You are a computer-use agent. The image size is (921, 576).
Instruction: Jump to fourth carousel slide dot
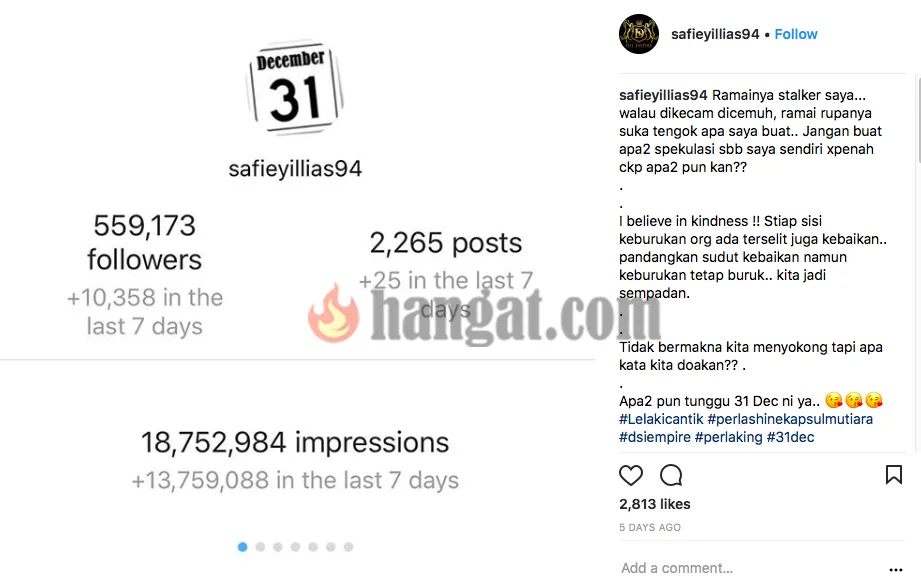[295, 547]
